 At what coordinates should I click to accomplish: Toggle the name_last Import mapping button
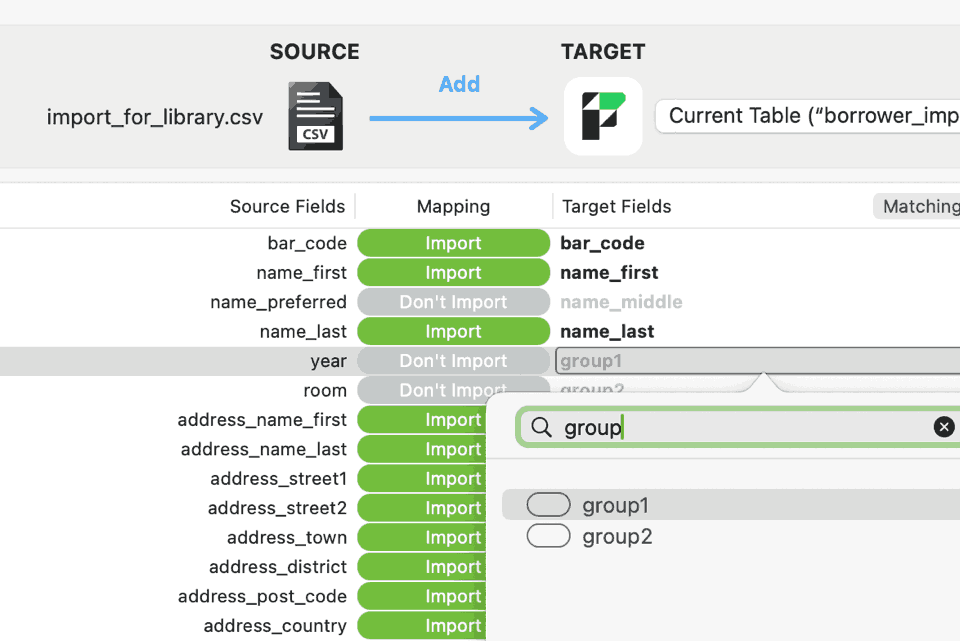point(453,331)
